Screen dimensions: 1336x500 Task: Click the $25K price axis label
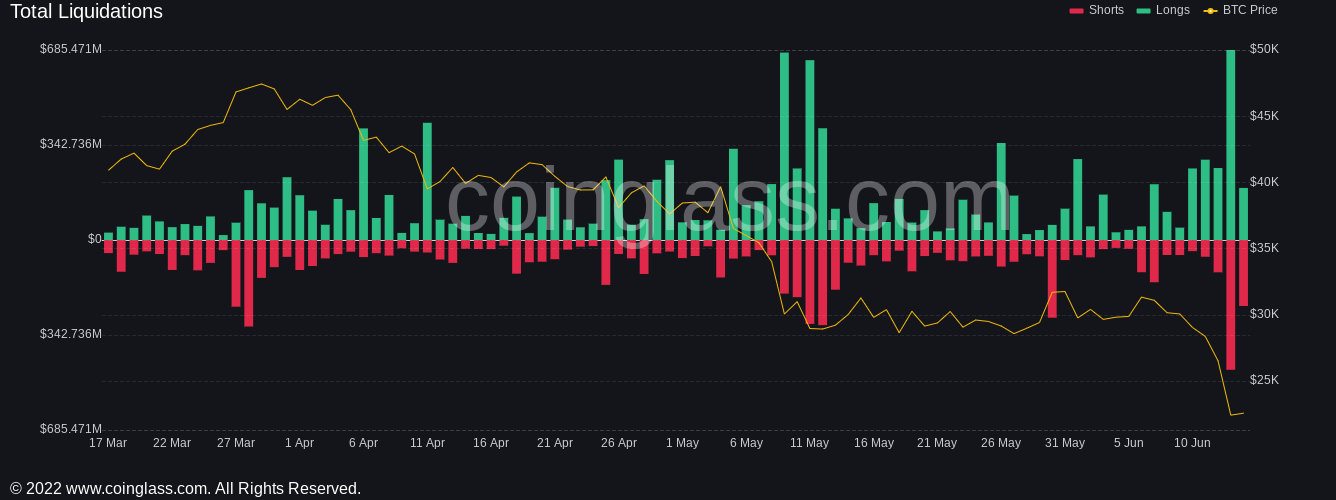(1264, 380)
